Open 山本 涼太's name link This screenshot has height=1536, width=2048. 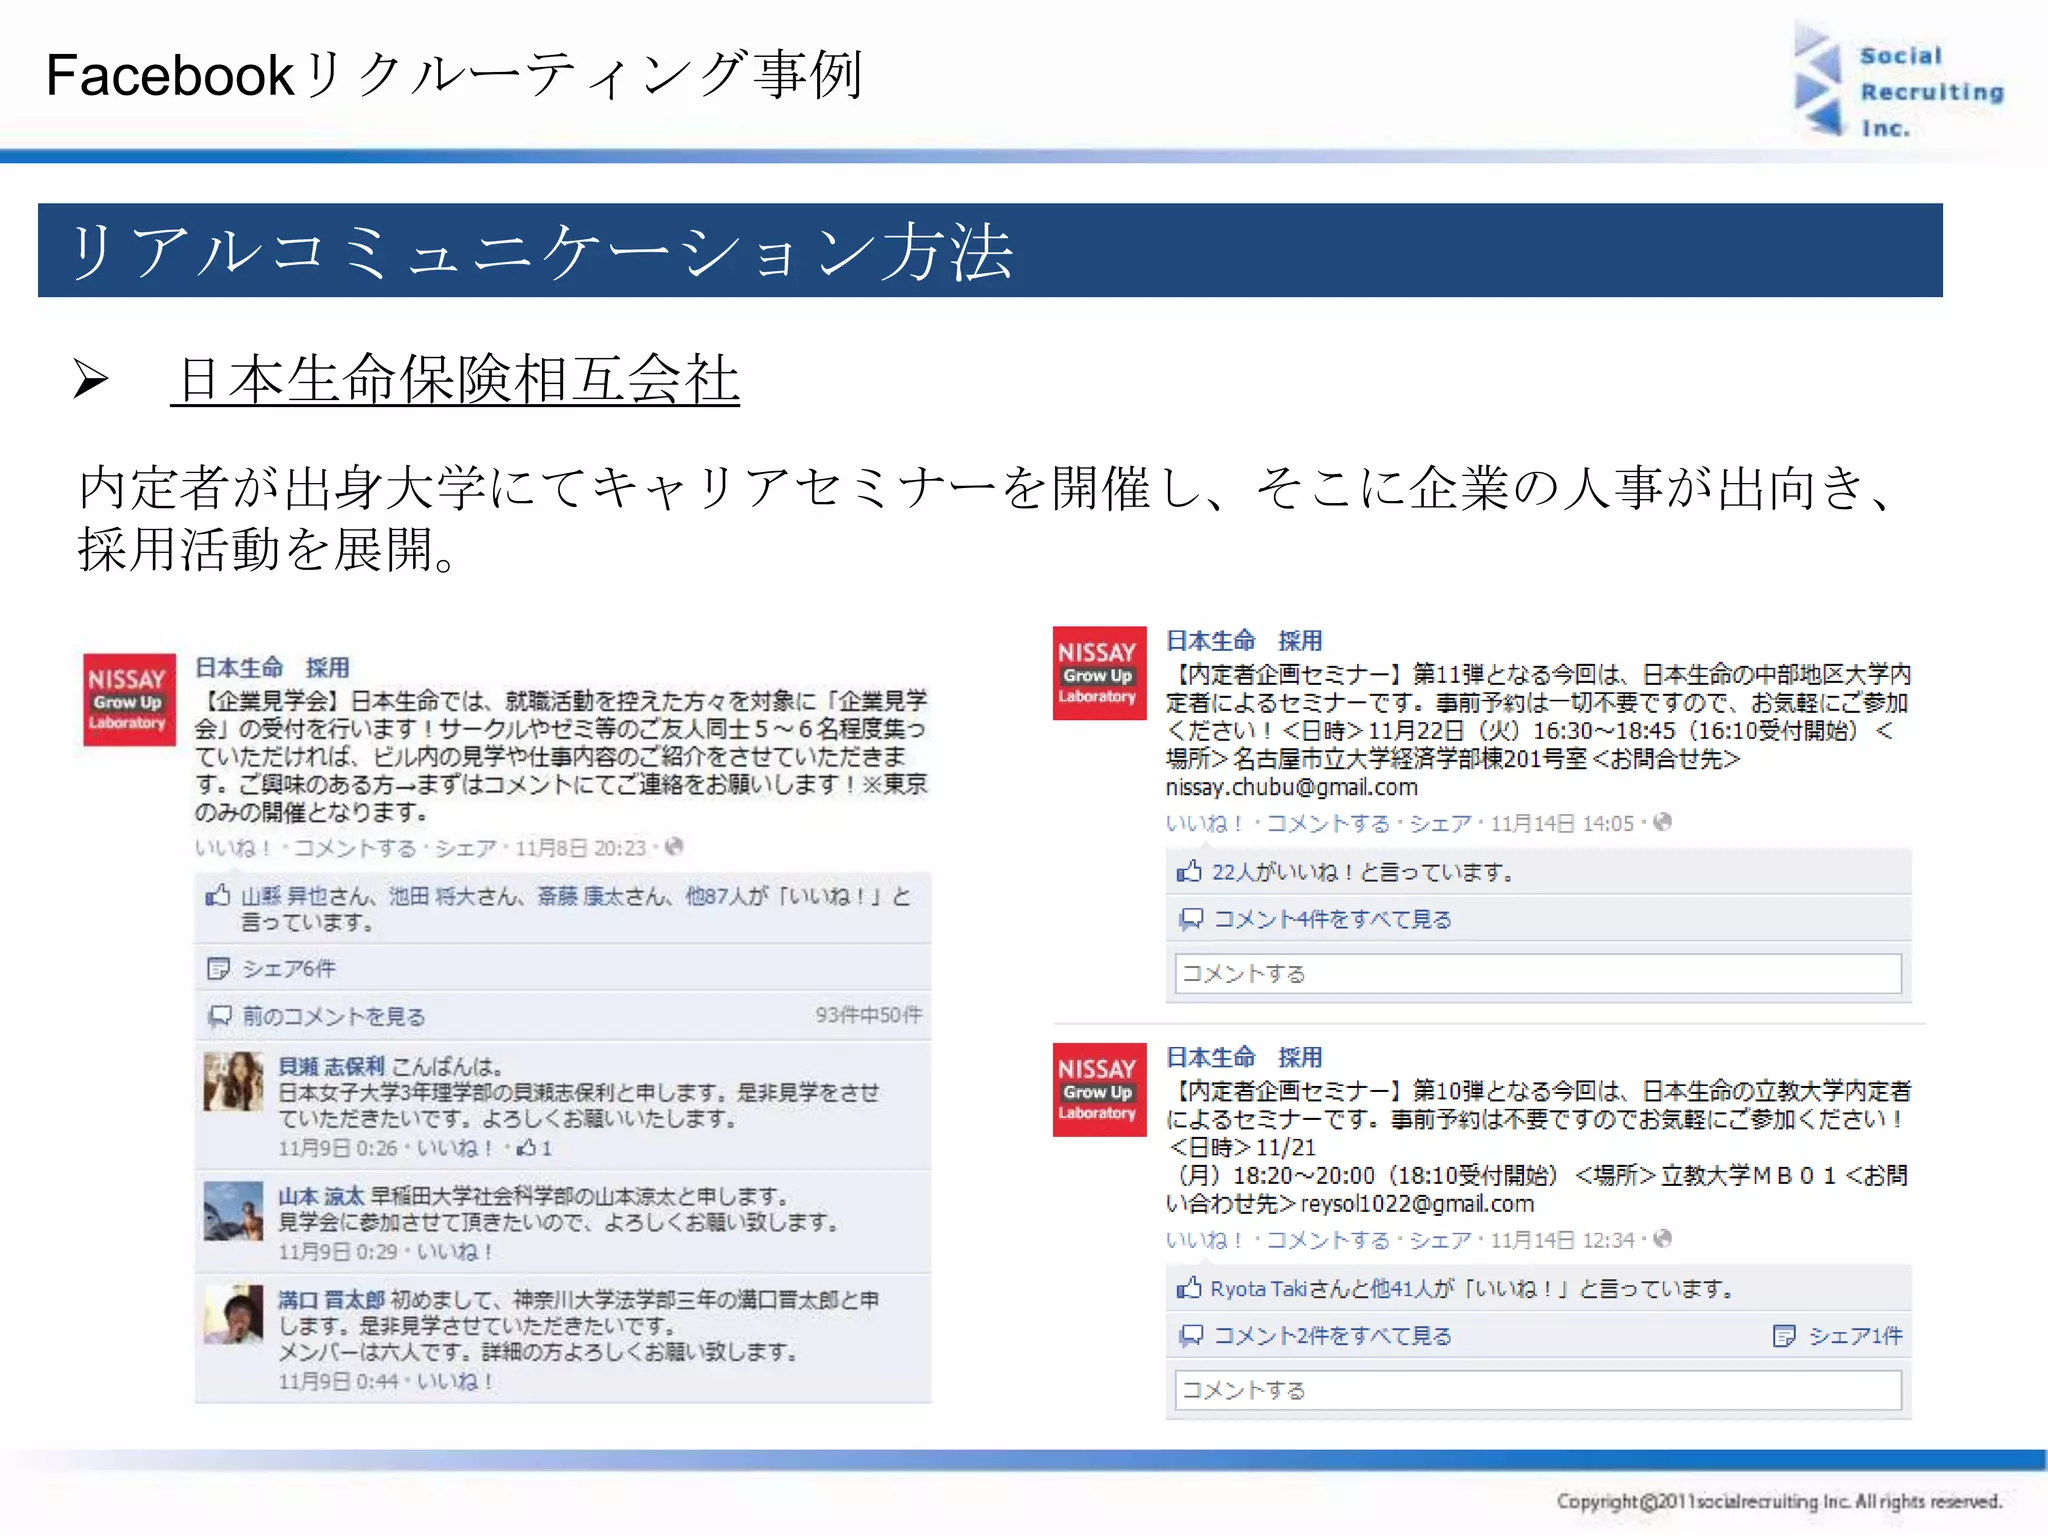tap(321, 1196)
